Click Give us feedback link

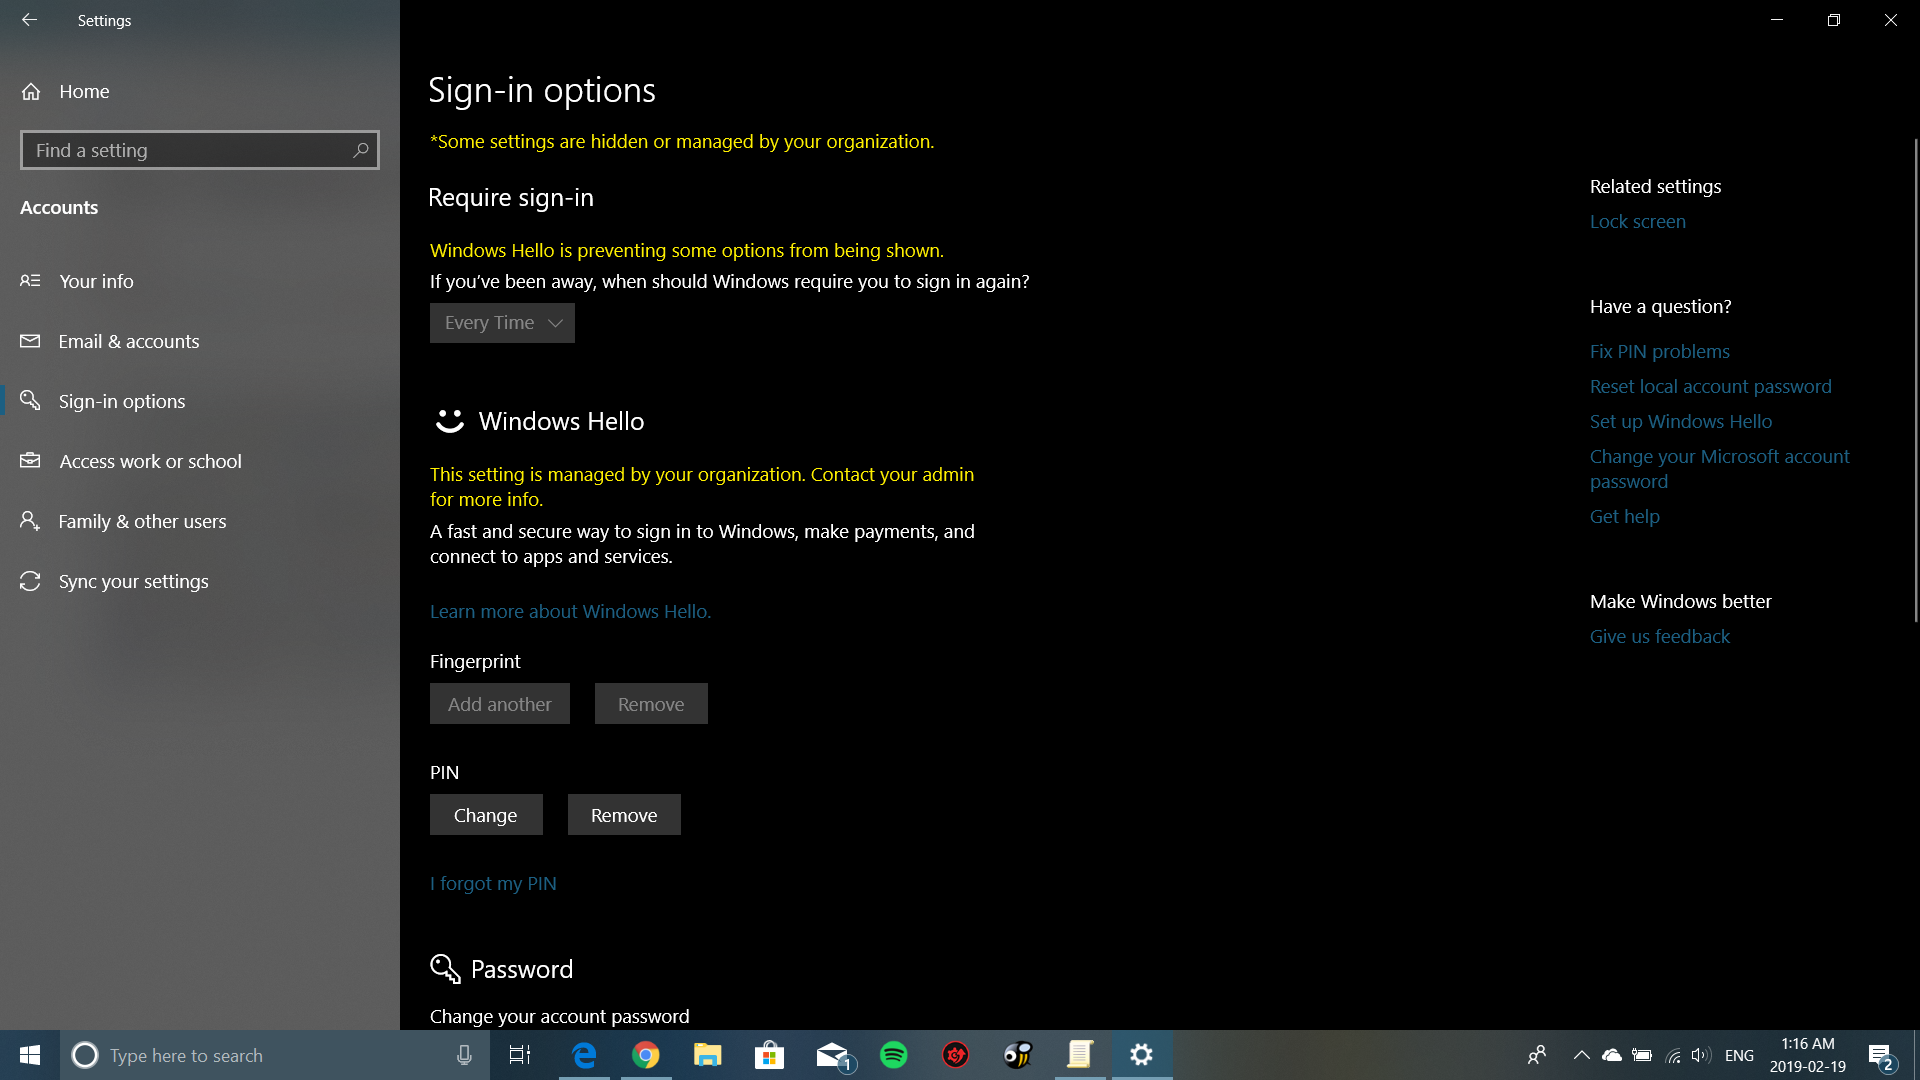point(1659,636)
